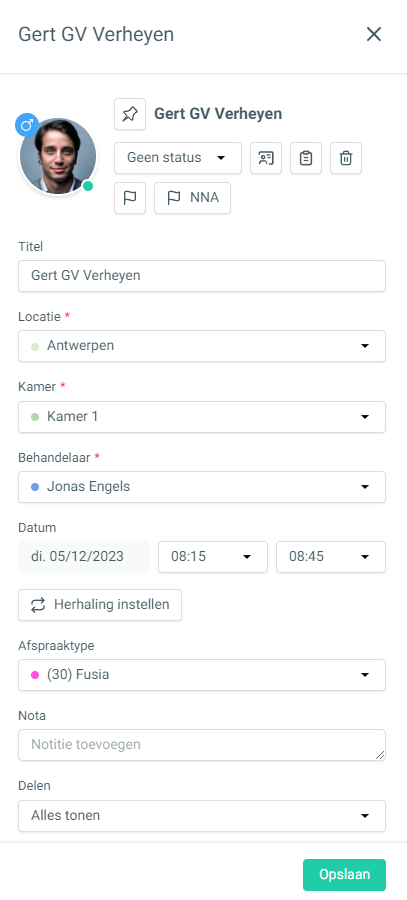
Task: Click the plain flag icon button
Action: [130, 198]
